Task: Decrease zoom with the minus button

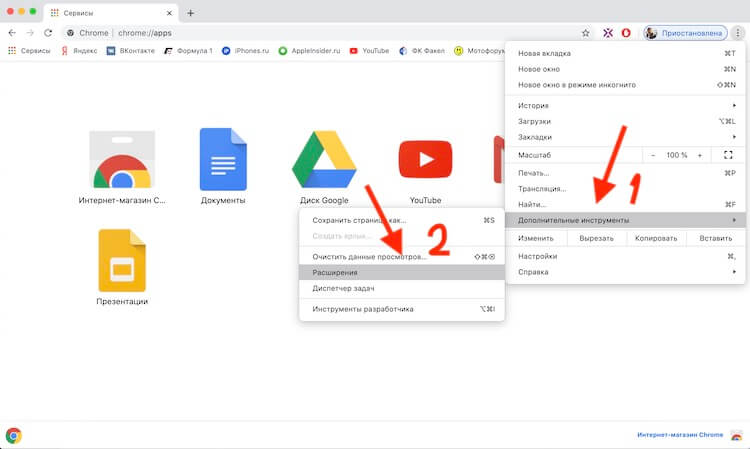Action: (653, 155)
